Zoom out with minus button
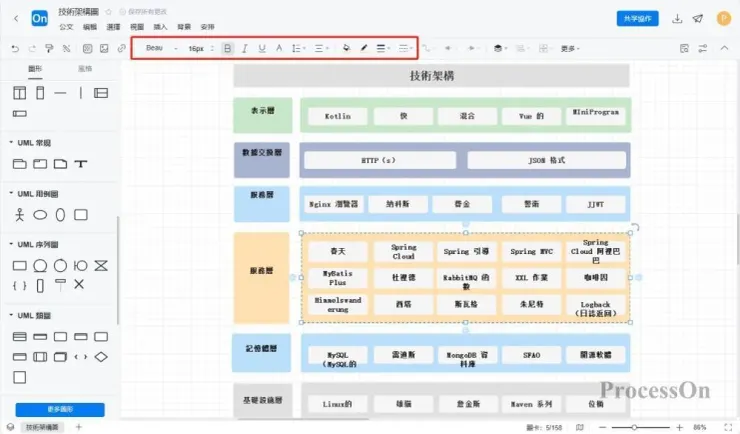Screen dimensions: 740x434 602,427
